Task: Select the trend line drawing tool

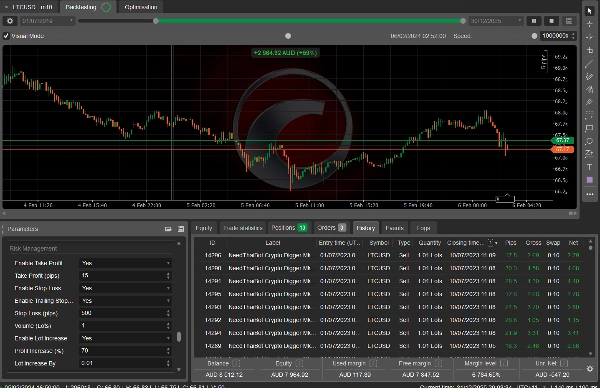Action: coord(589,64)
